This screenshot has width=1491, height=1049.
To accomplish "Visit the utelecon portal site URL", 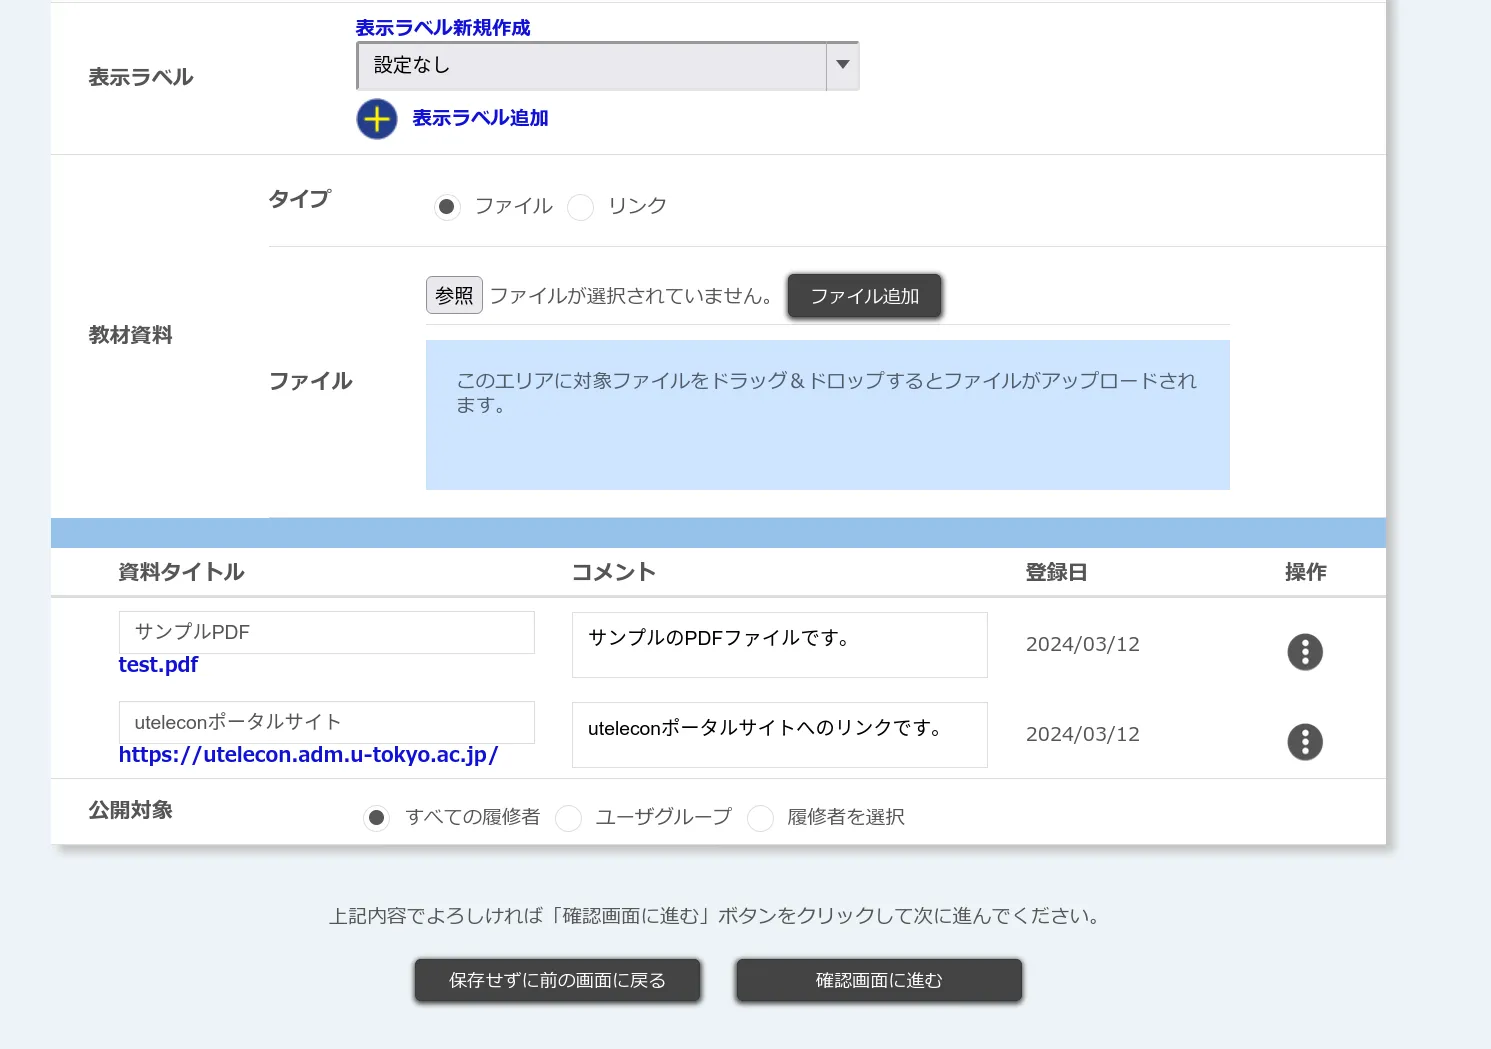I will pyautogui.click(x=309, y=755).
